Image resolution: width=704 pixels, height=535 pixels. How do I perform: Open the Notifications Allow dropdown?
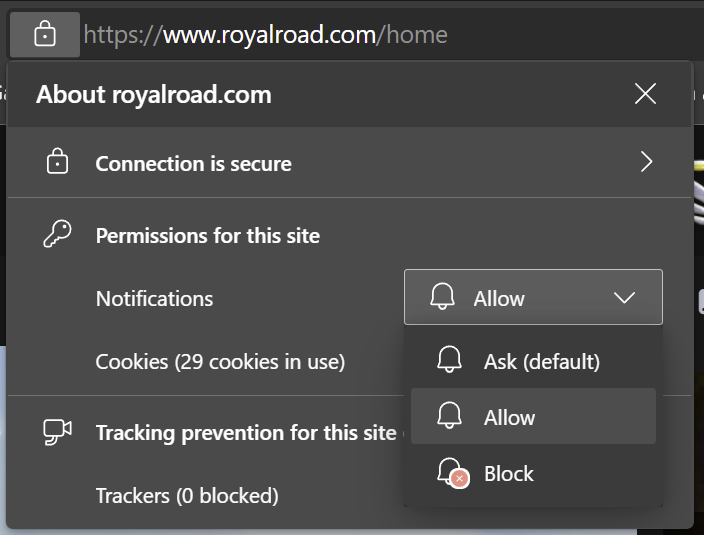pos(533,297)
